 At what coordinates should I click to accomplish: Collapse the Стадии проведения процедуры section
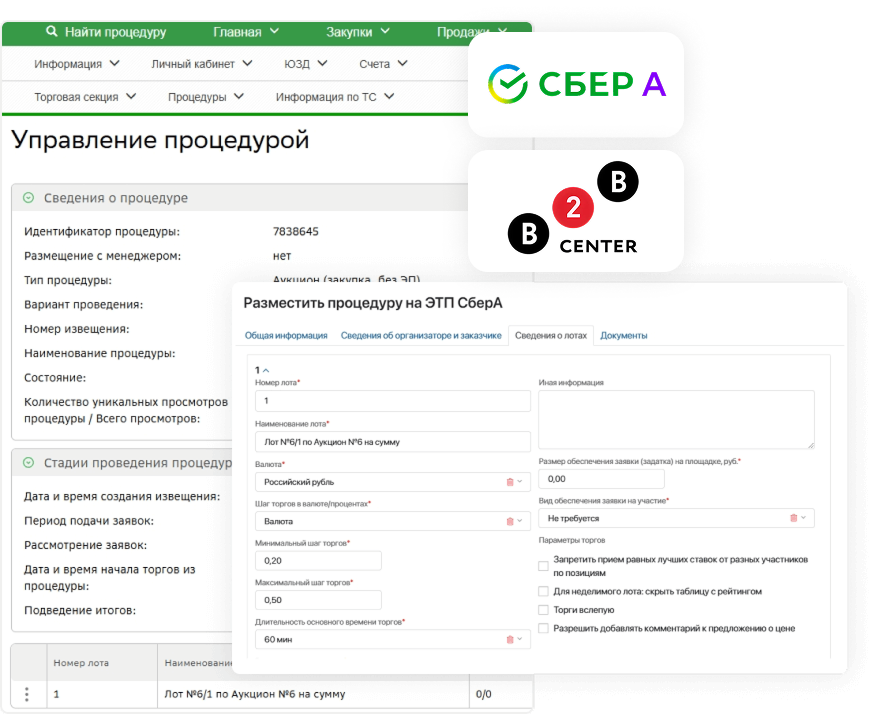coord(29,463)
